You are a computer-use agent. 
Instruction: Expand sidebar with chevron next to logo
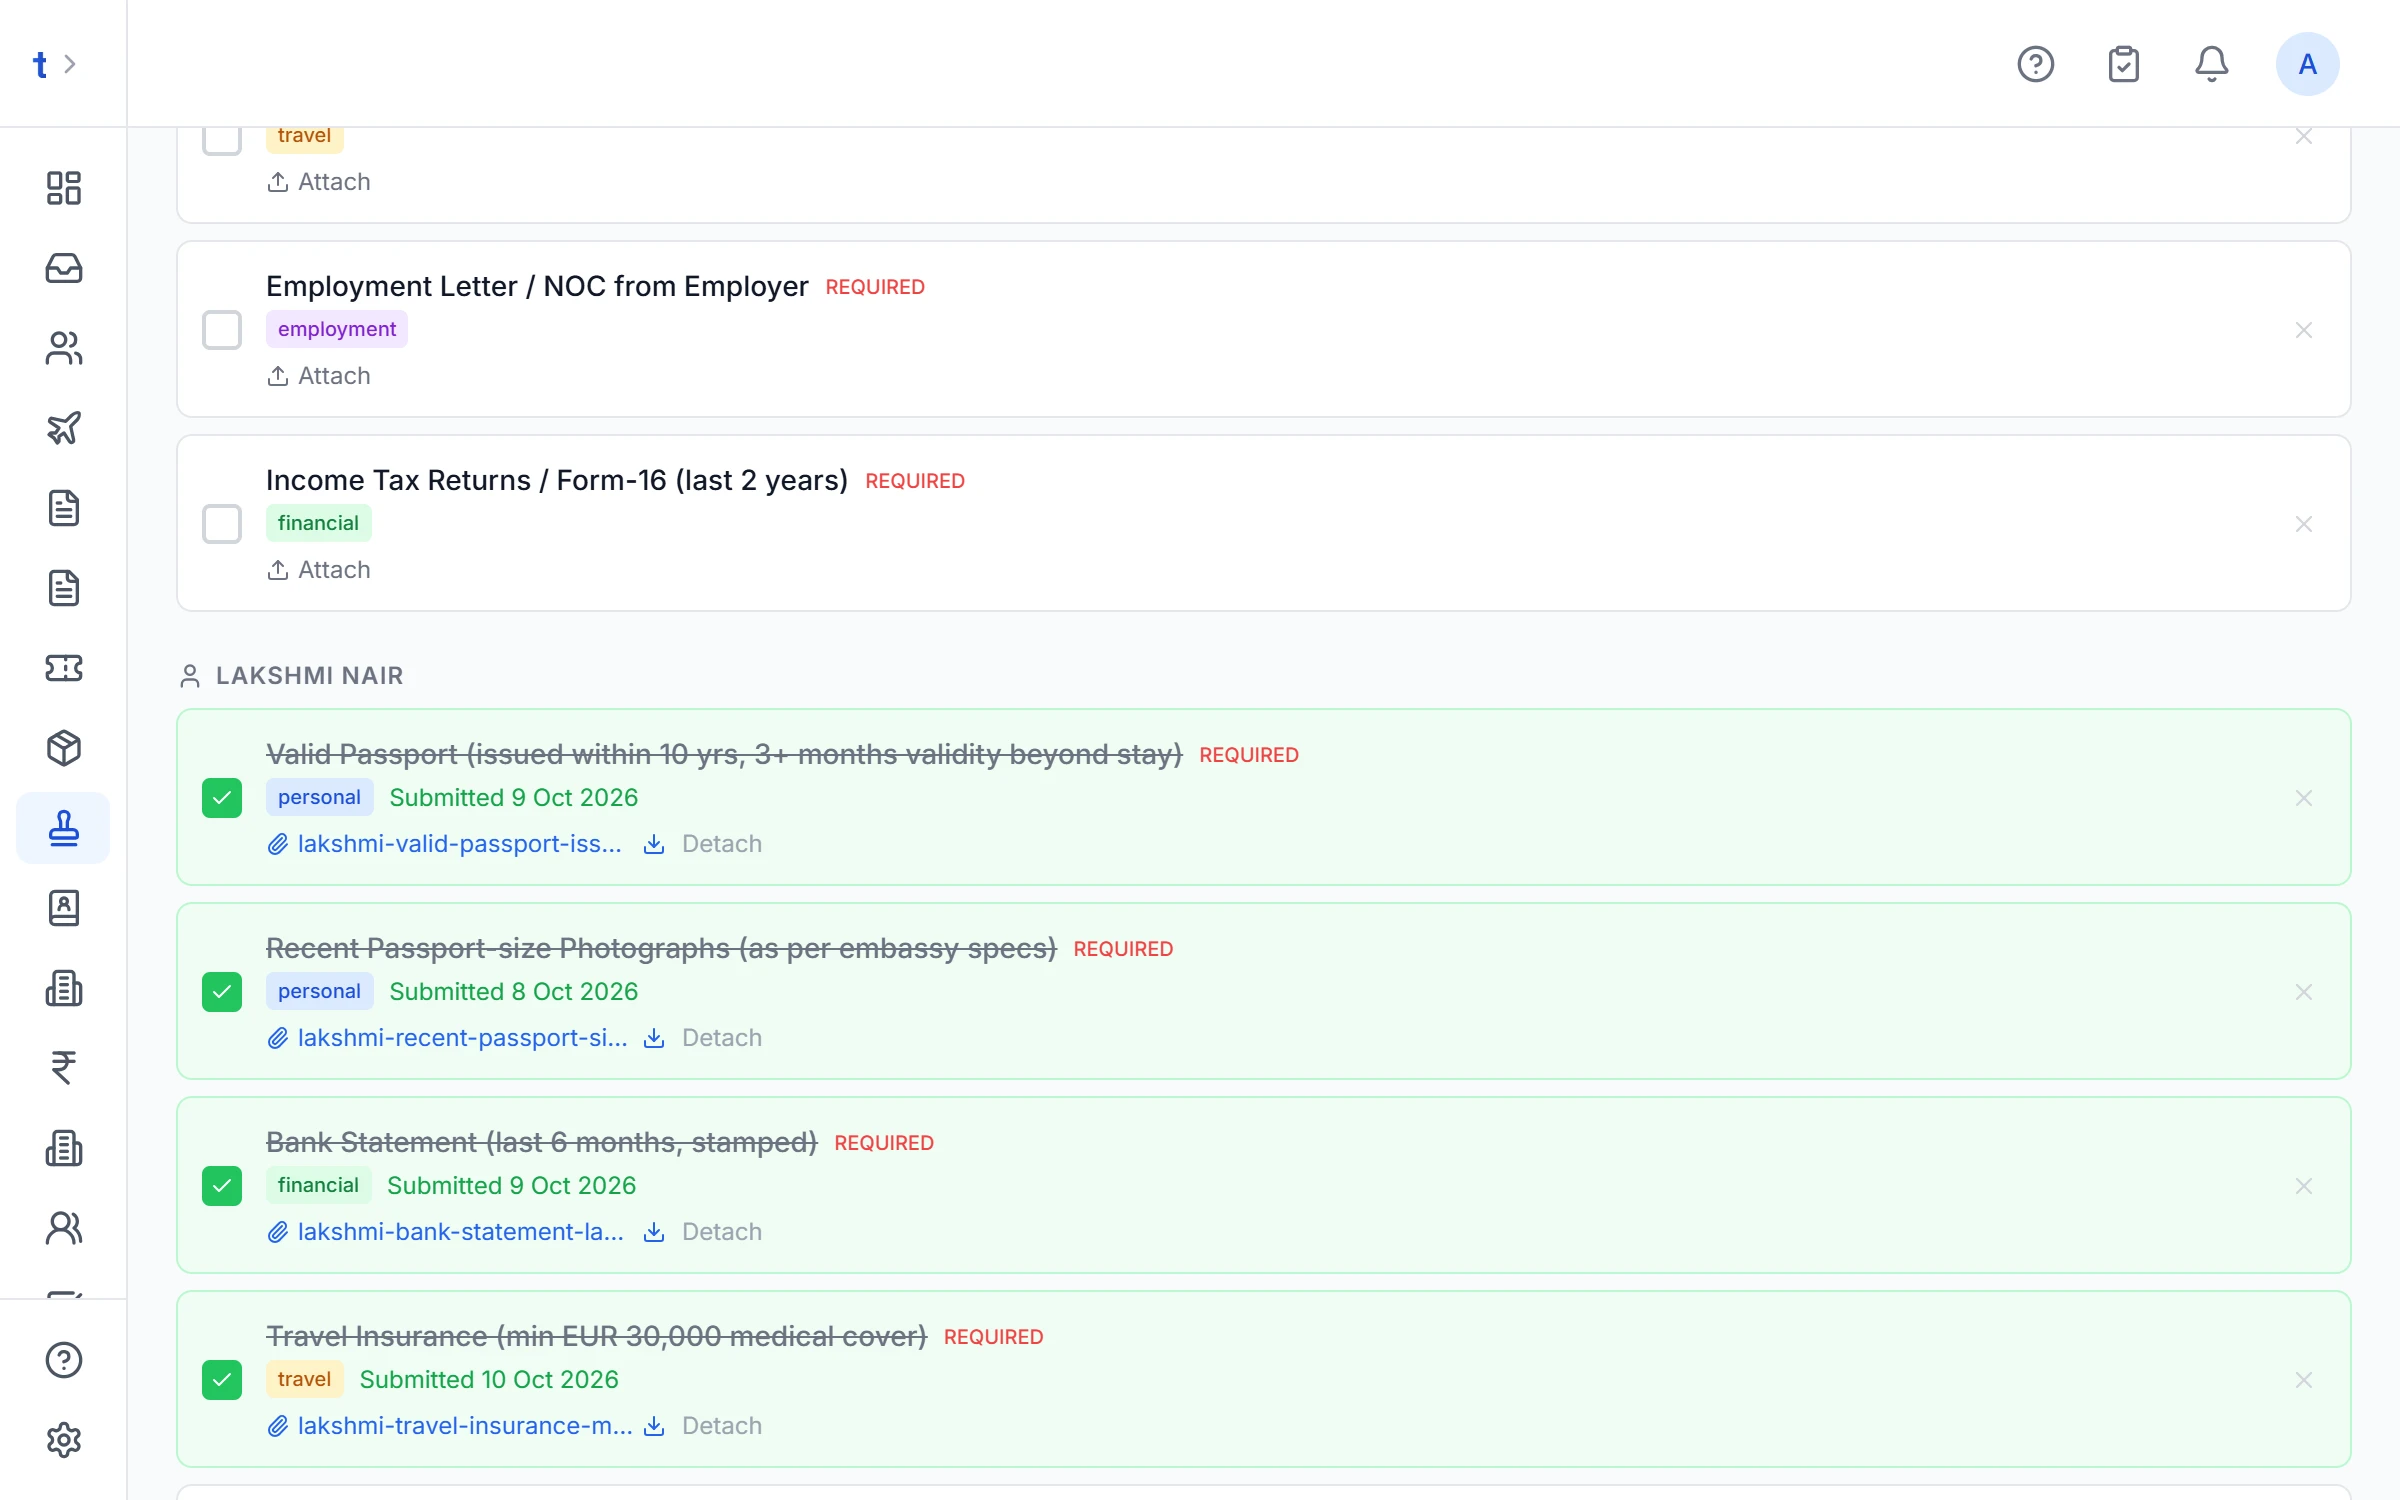click(x=70, y=64)
